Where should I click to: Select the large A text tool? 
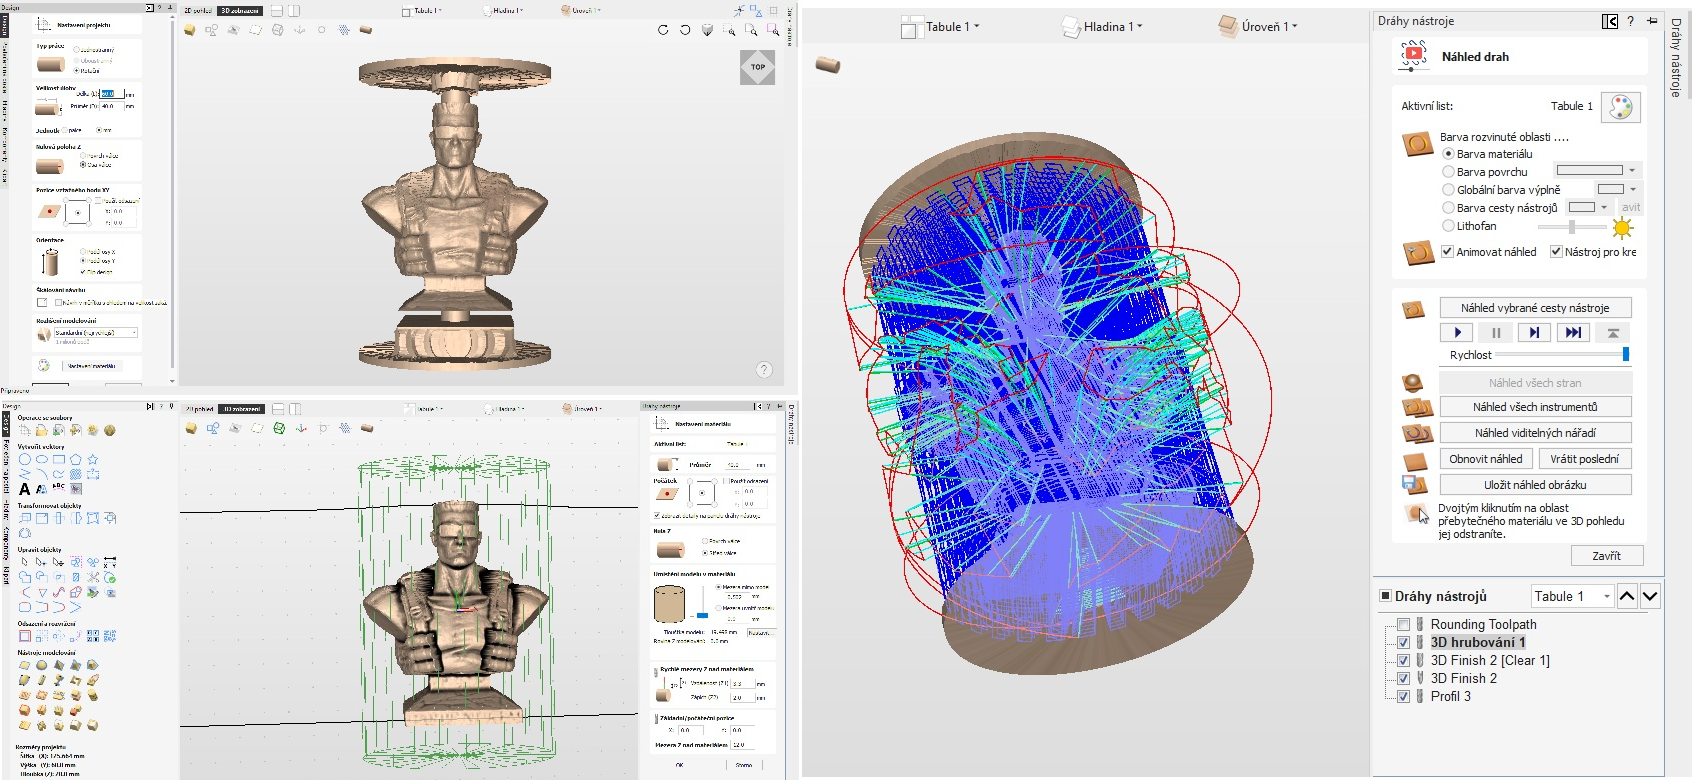click(25, 489)
